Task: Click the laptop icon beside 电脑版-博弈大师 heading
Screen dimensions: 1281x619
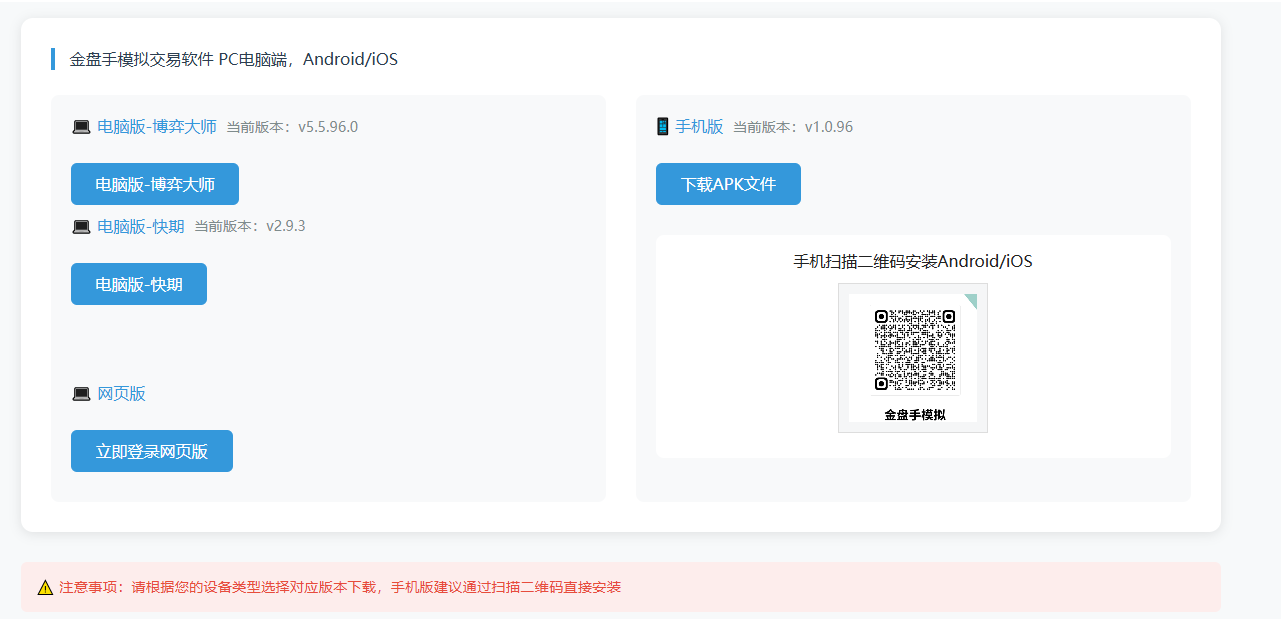Action: point(81,127)
